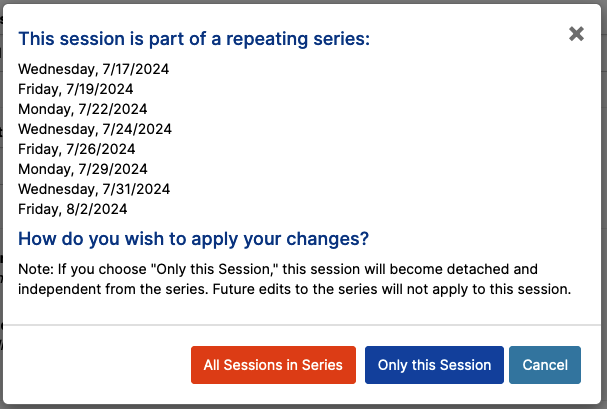Click the Friday, 7/26/2024 session line
The height and width of the screenshot is (409, 607).
[x=77, y=149]
